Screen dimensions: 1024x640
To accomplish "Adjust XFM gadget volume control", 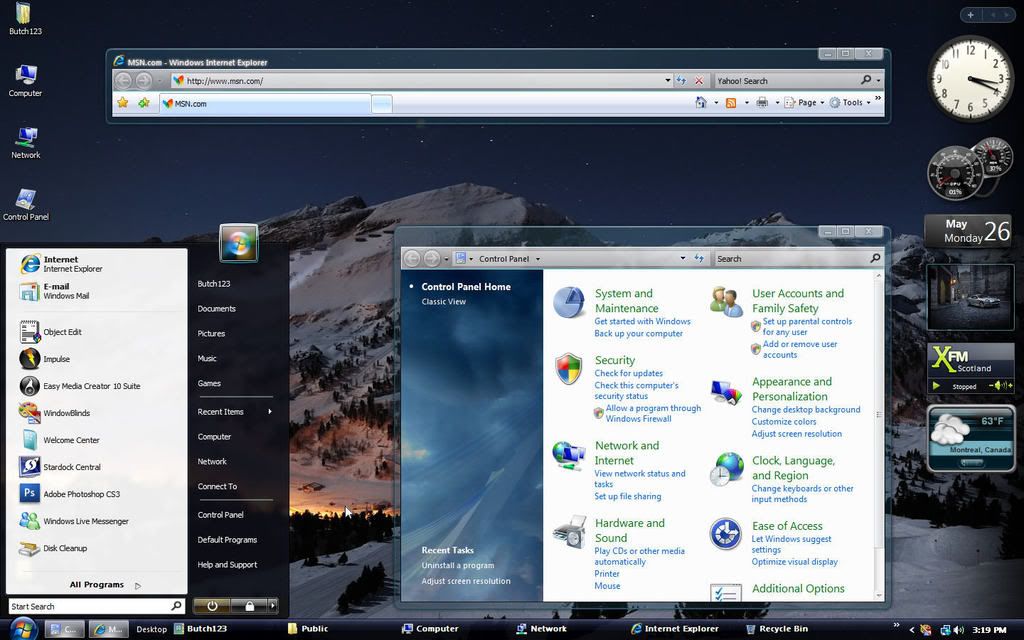I will 1002,386.
